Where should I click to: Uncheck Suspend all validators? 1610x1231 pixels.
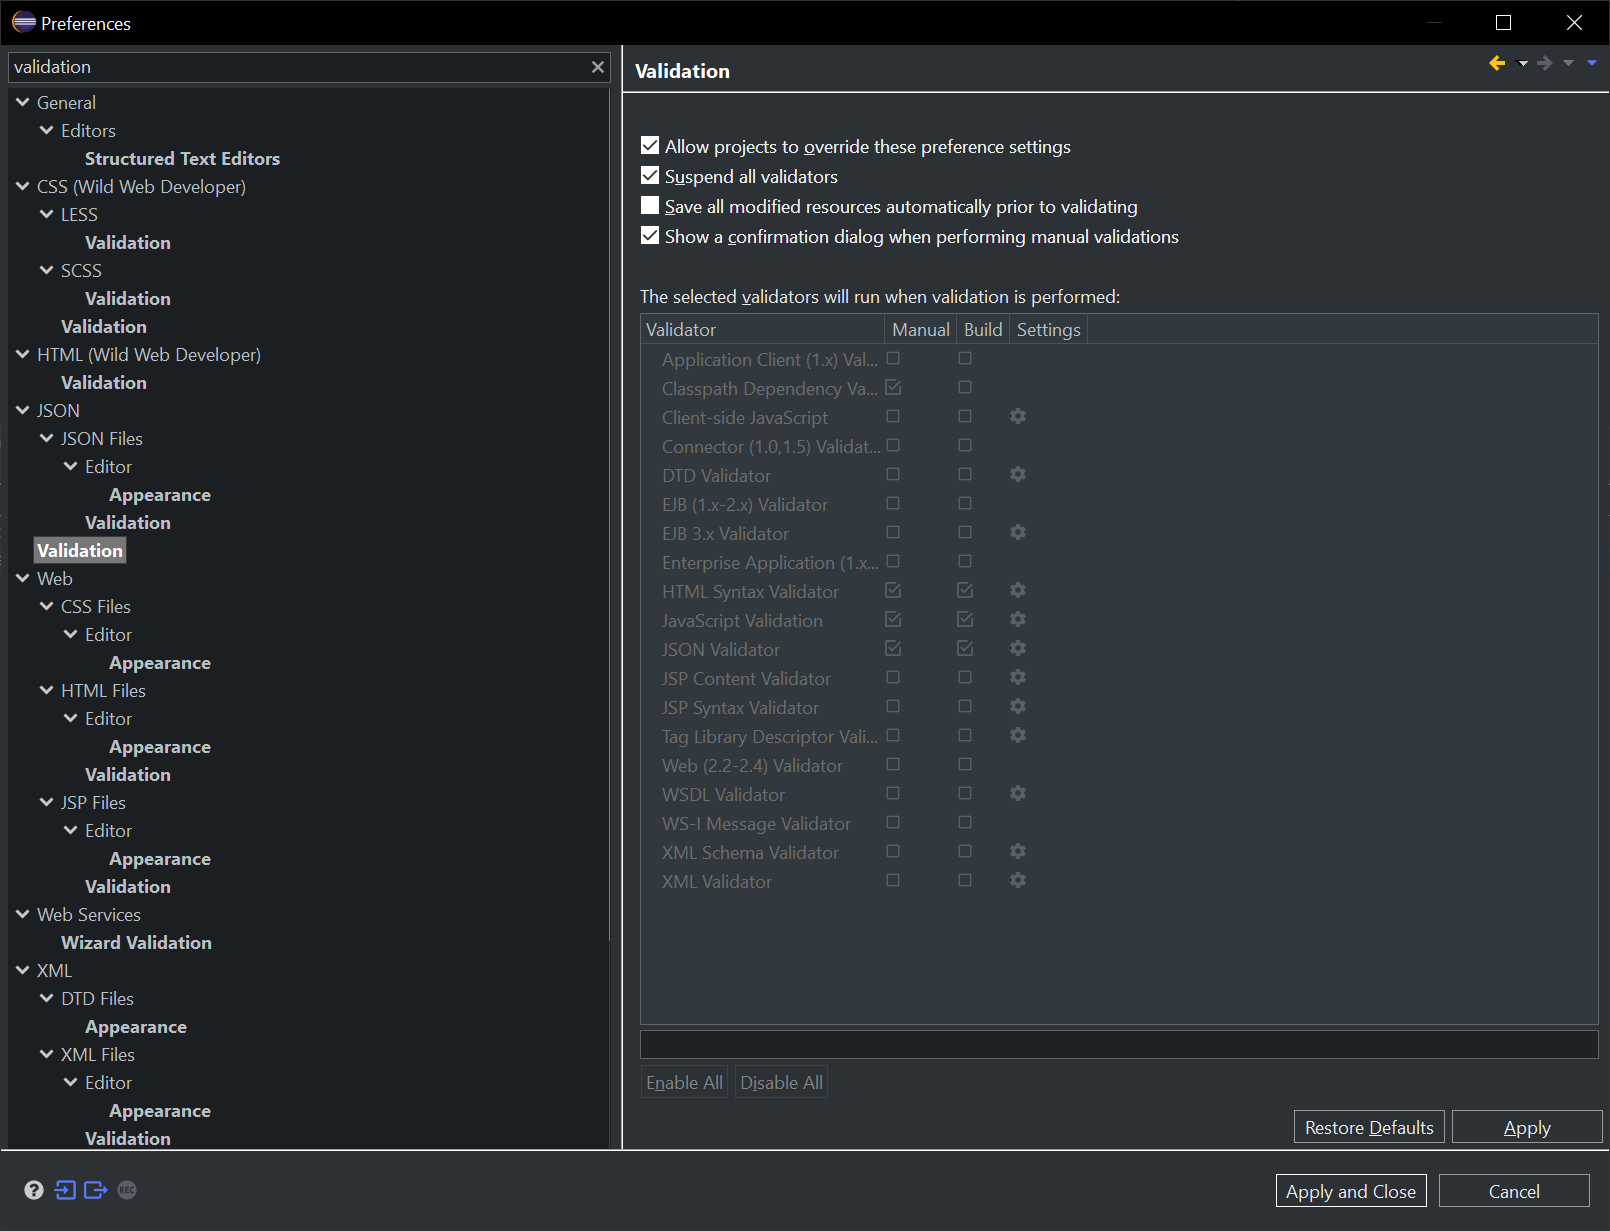(650, 175)
